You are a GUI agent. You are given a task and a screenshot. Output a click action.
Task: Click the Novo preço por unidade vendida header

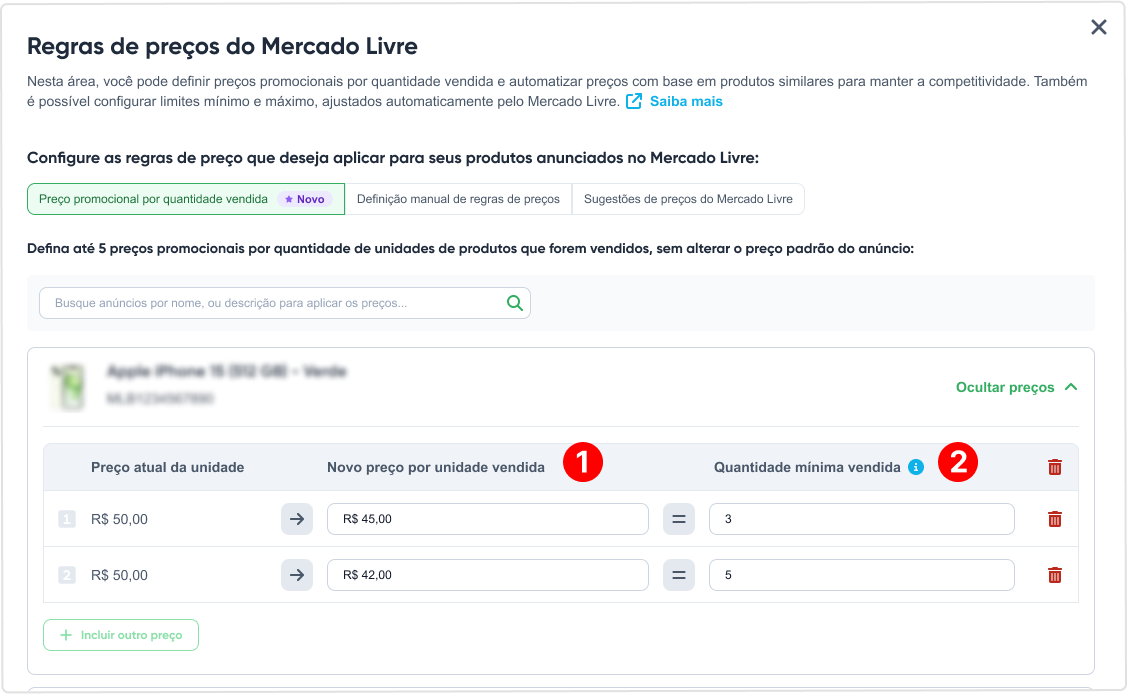(436, 467)
